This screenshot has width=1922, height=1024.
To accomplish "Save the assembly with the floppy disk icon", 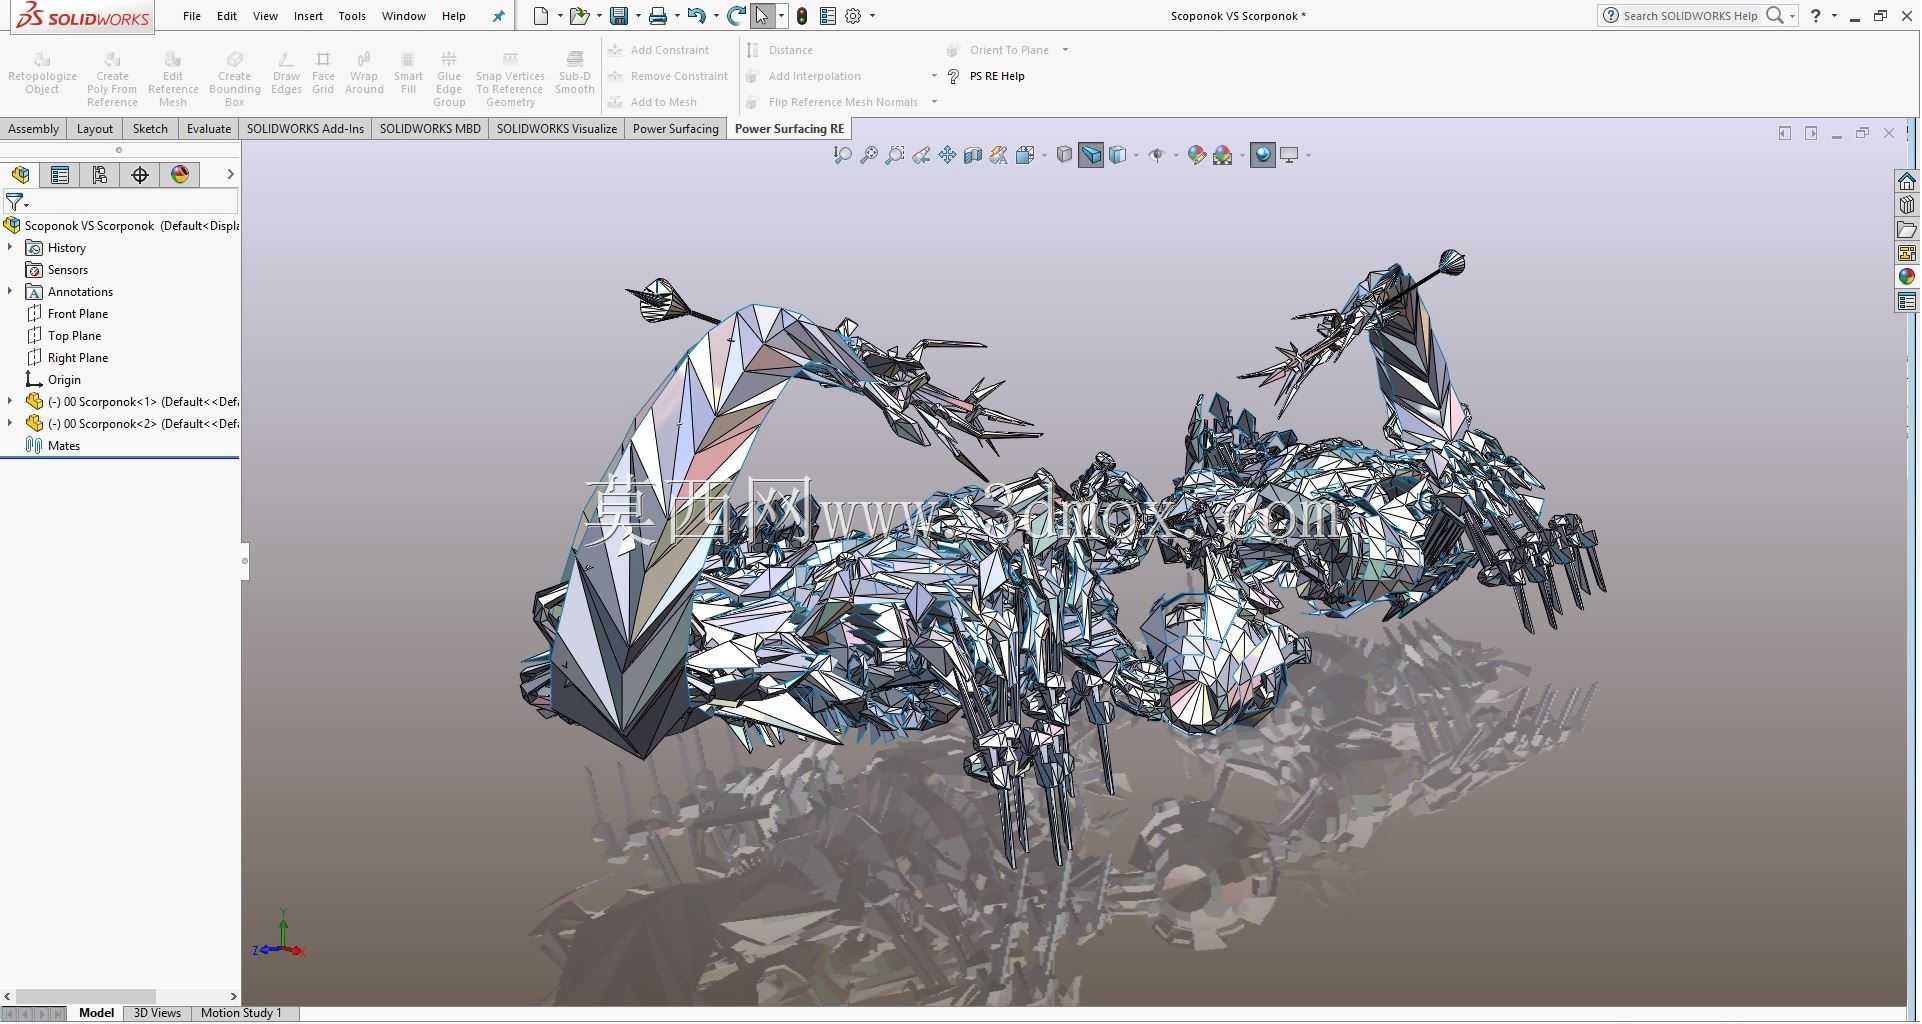I will [620, 16].
